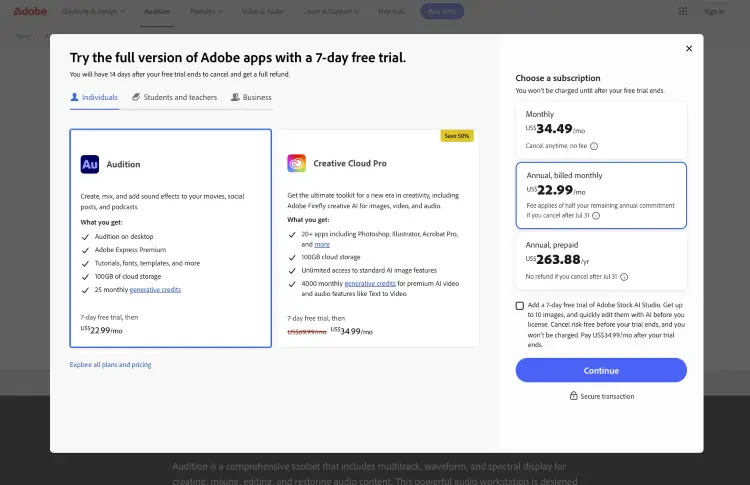Open info icon for annual billed monthly fee
The image size is (750, 485).
pos(596,216)
